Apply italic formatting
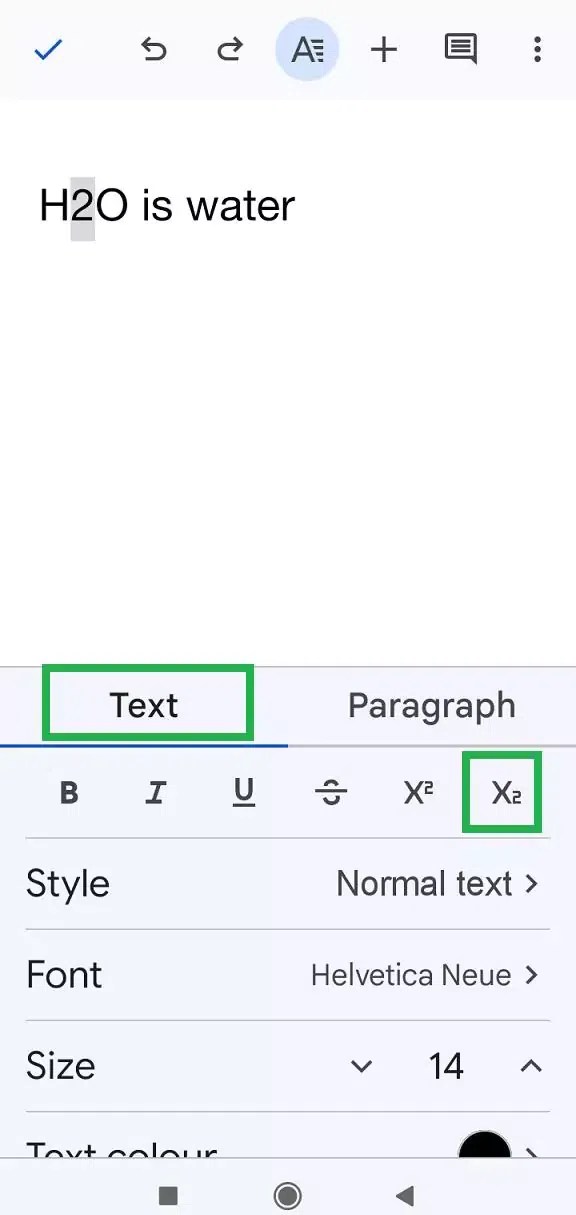The width and height of the screenshot is (576, 1215). [x=156, y=792]
